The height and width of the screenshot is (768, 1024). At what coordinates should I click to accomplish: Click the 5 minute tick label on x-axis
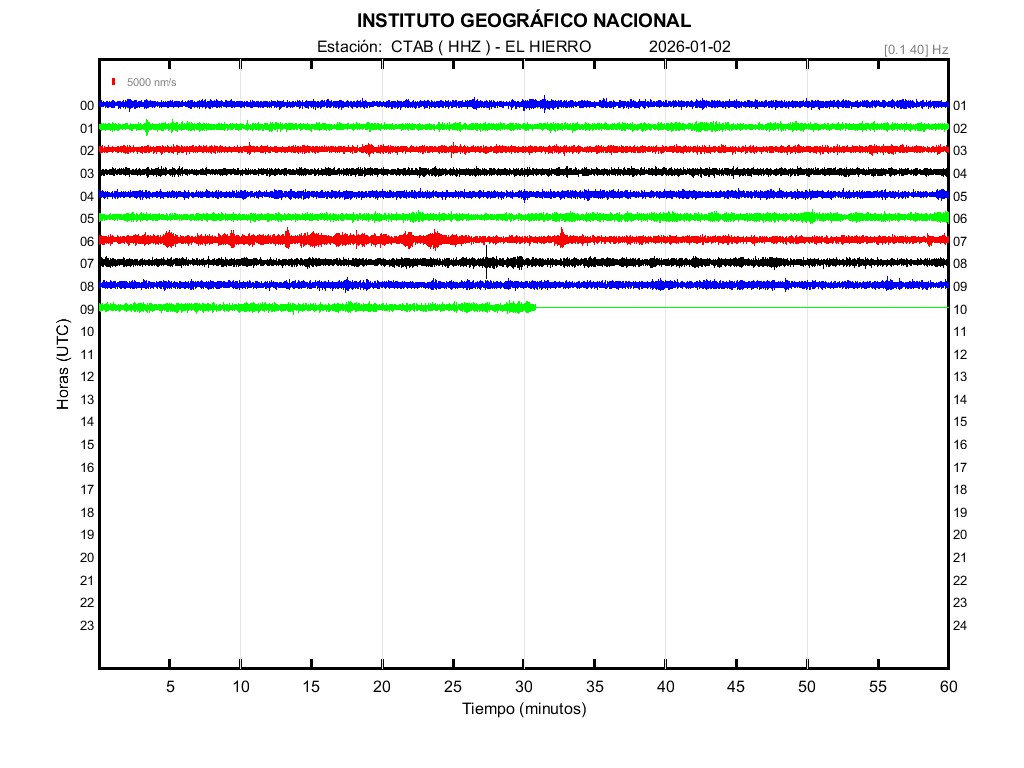(x=170, y=687)
